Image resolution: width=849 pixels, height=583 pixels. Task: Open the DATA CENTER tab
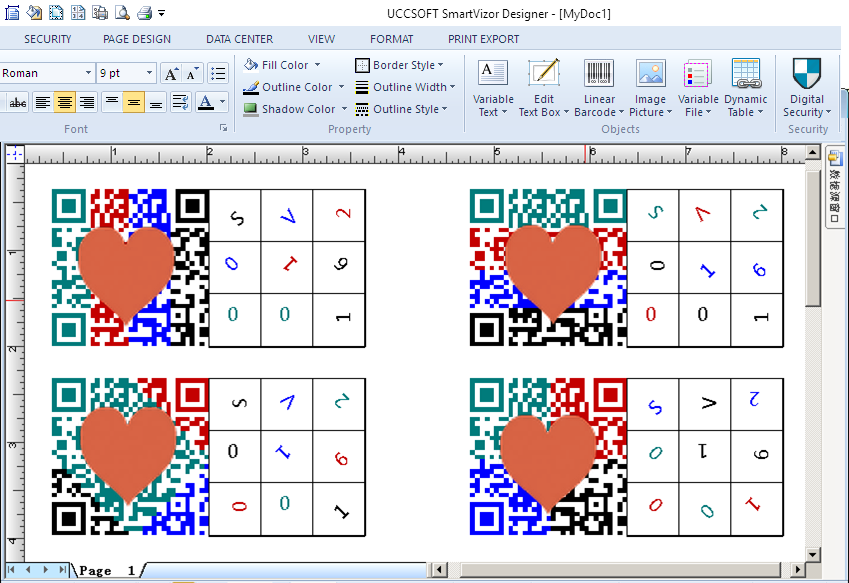point(239,39)
